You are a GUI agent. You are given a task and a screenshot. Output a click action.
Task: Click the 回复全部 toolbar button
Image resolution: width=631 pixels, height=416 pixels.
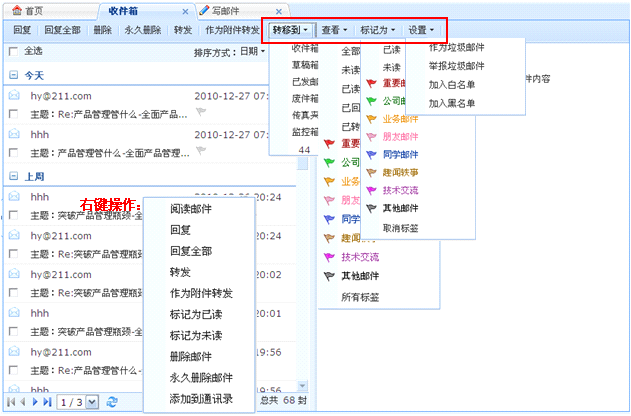tap(64, 30)
